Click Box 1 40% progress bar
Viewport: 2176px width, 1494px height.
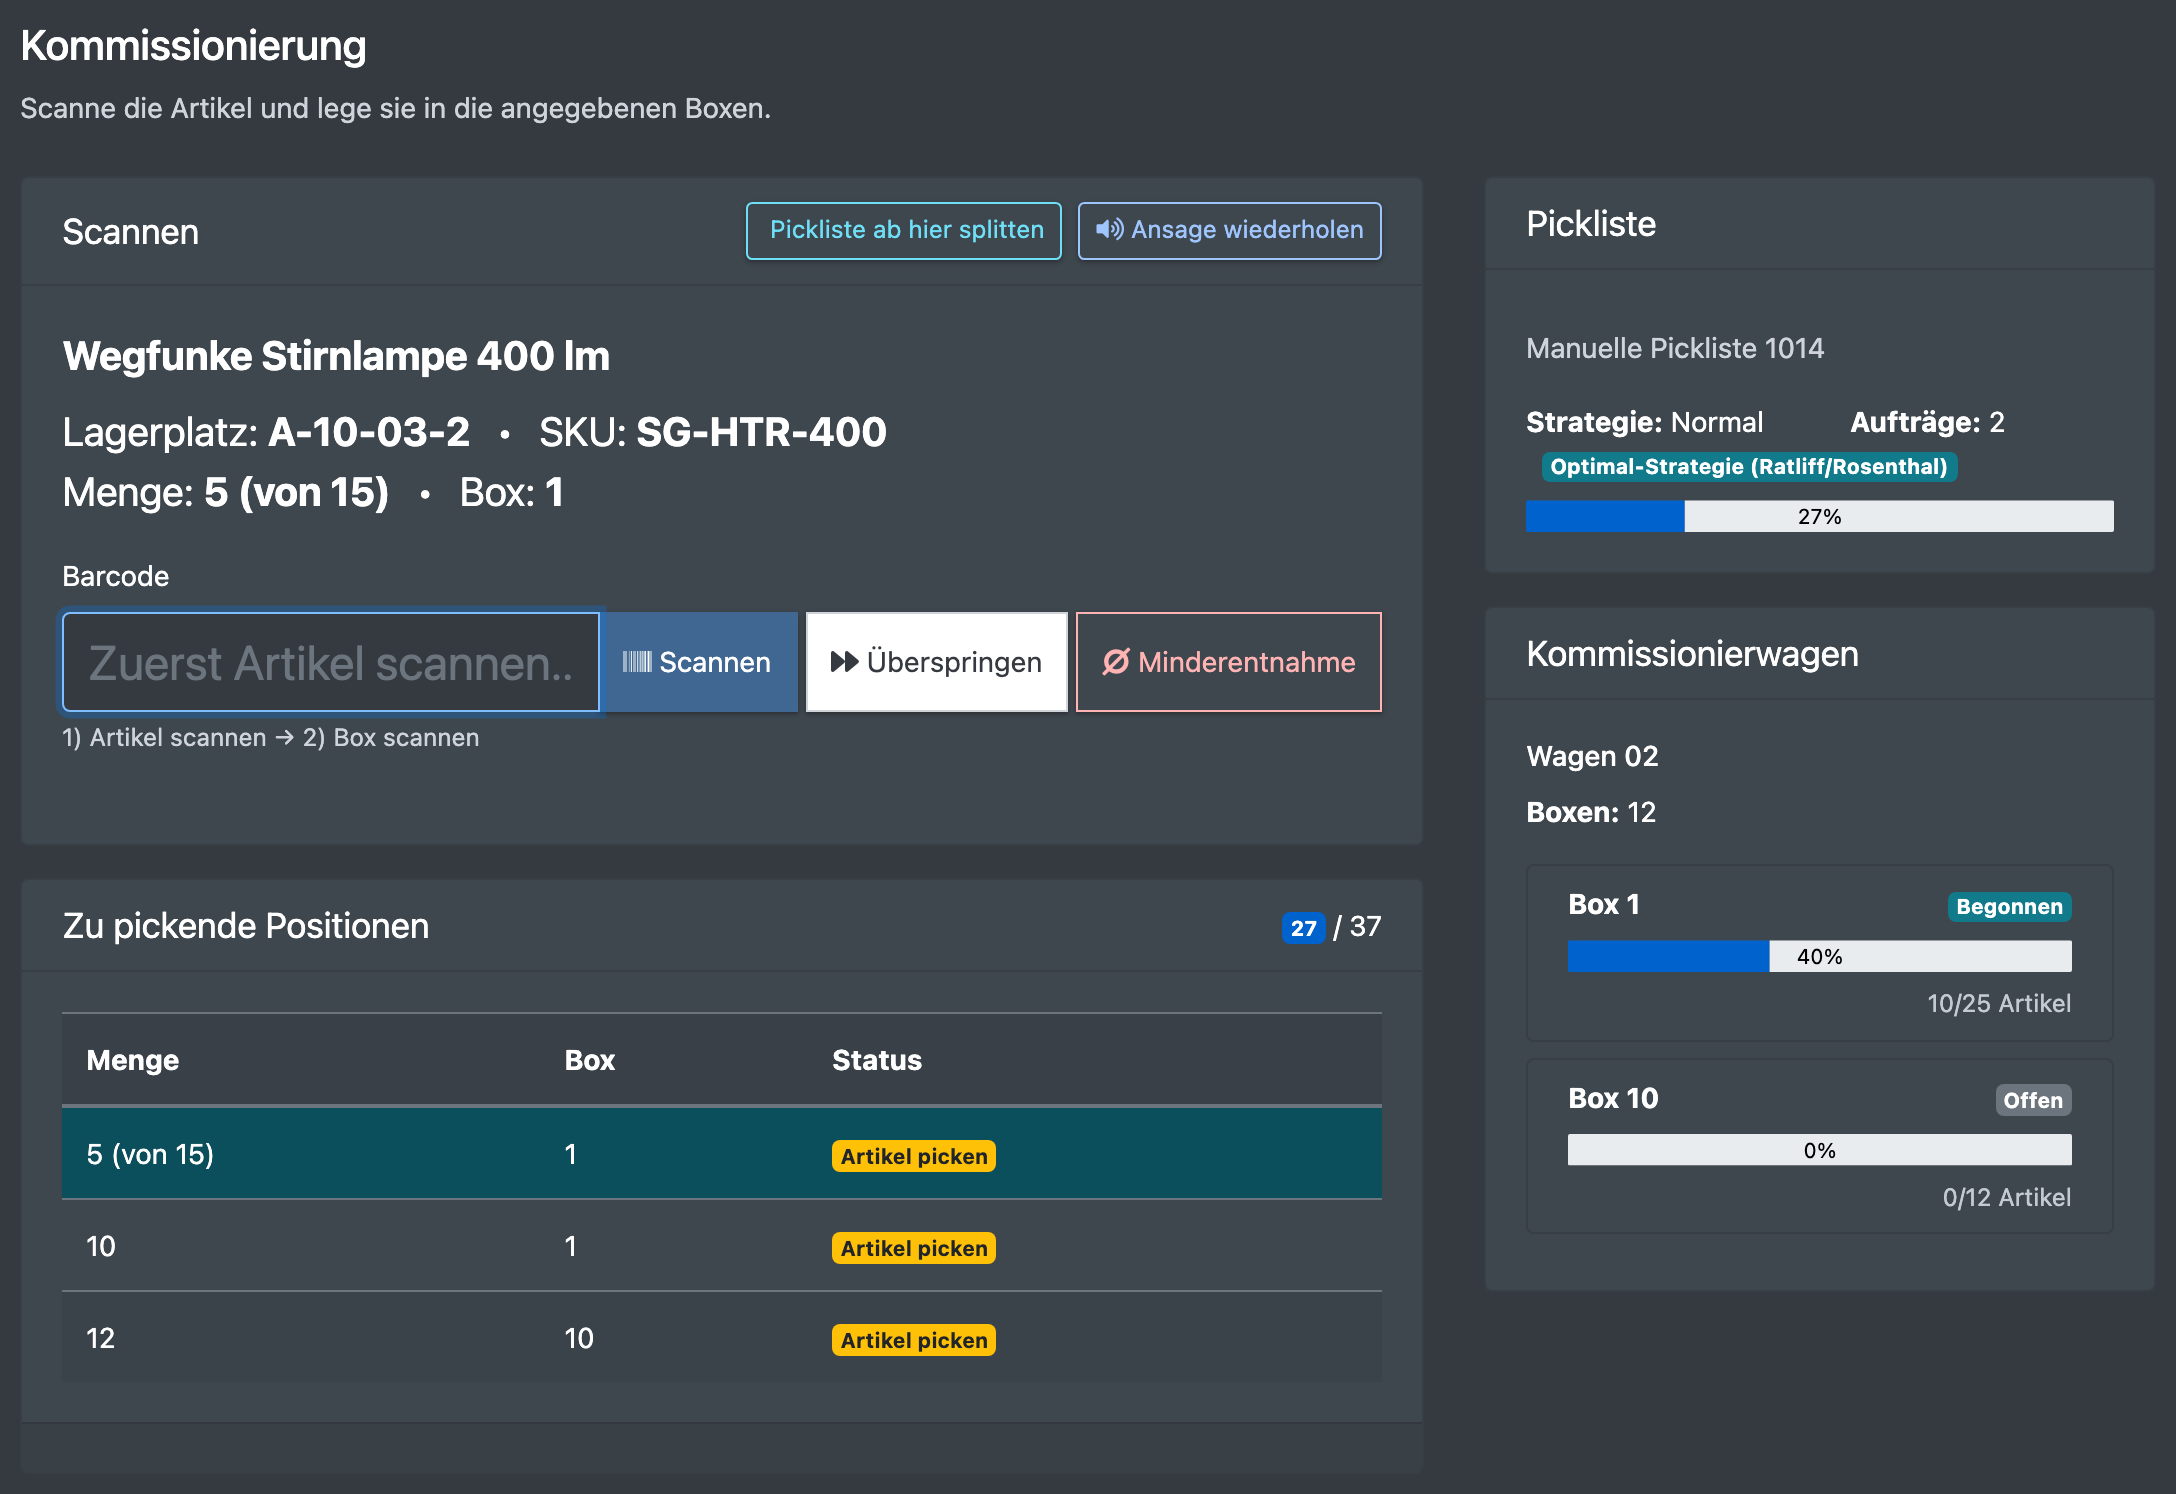click(x=1820, y=956)
